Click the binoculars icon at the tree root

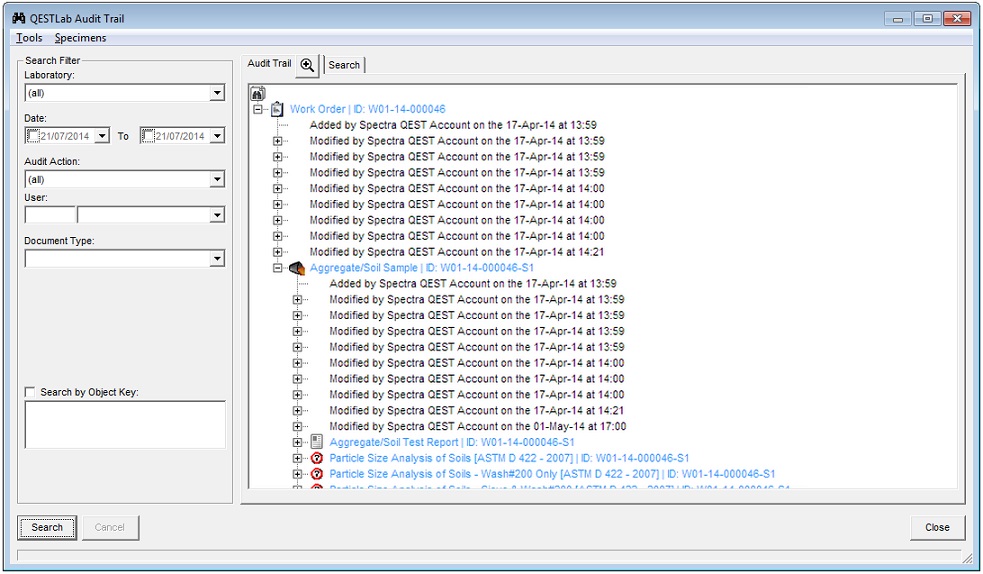pyautogui.click(x=257, y=93)
